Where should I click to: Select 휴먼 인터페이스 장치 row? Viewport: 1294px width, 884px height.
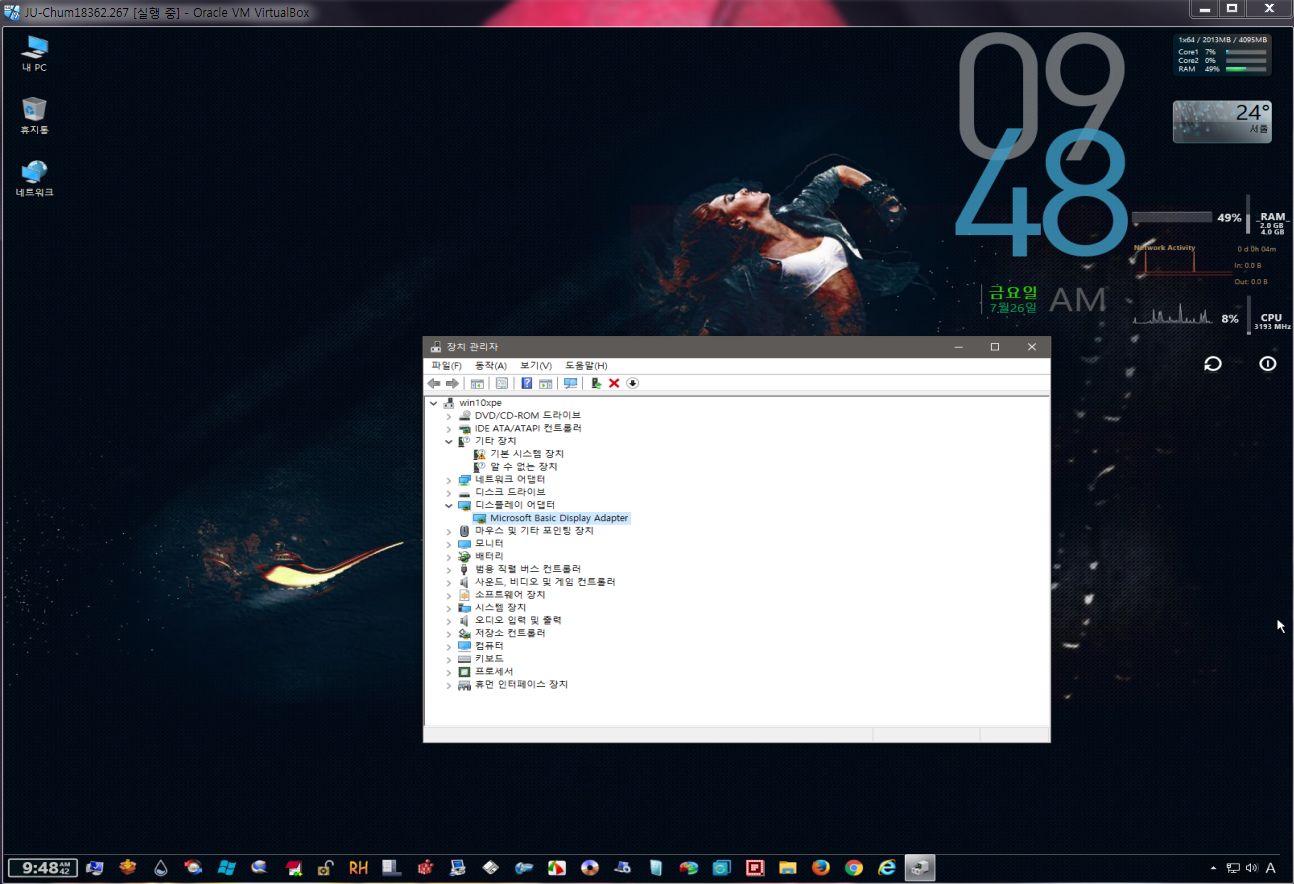click(x=521, y=685)
